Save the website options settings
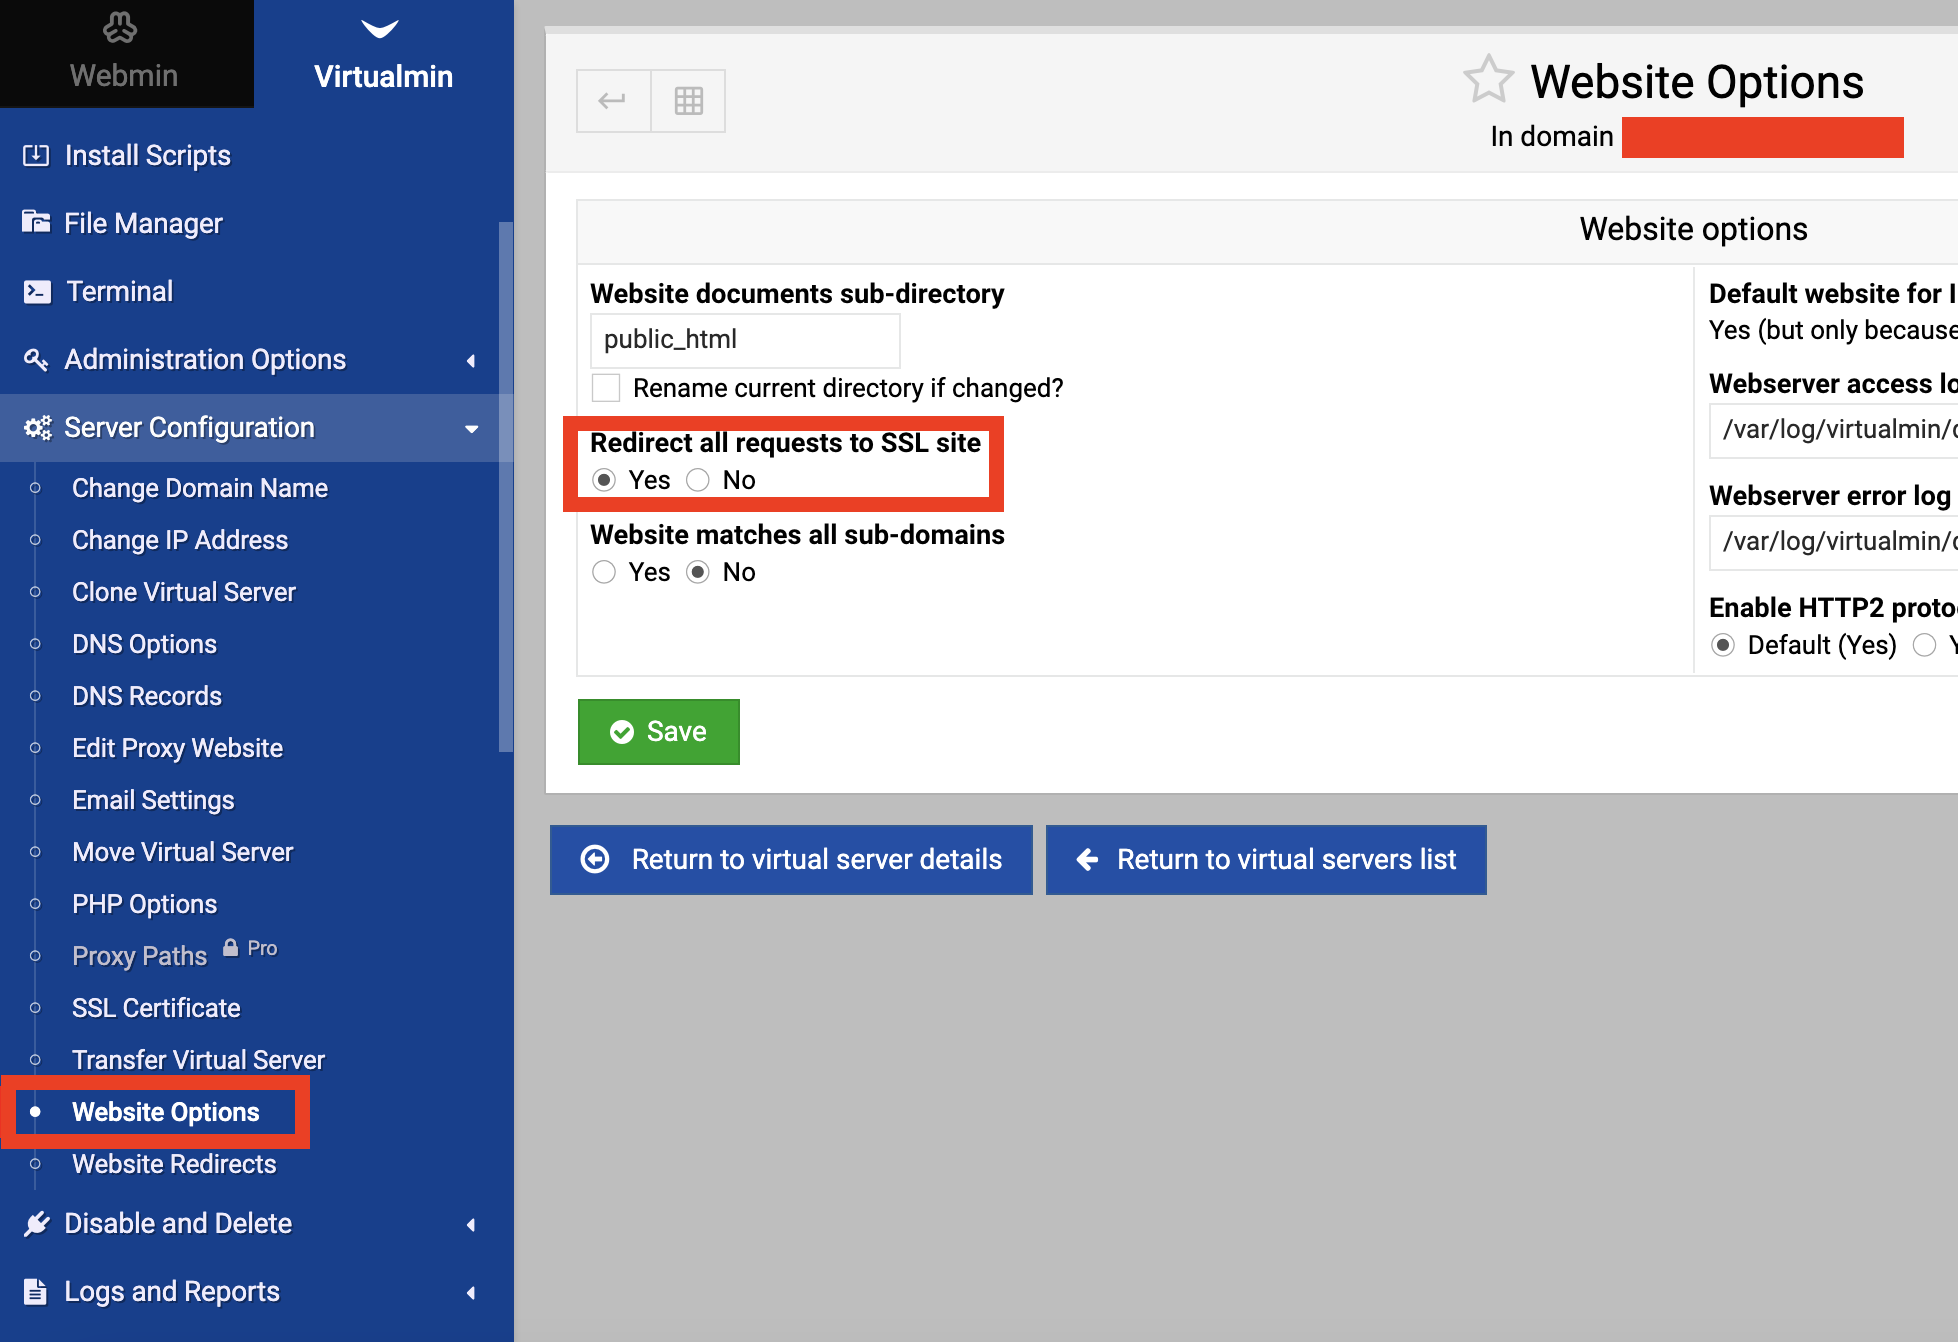Screen dimensions: 1958x1342 tap(661, 729)
